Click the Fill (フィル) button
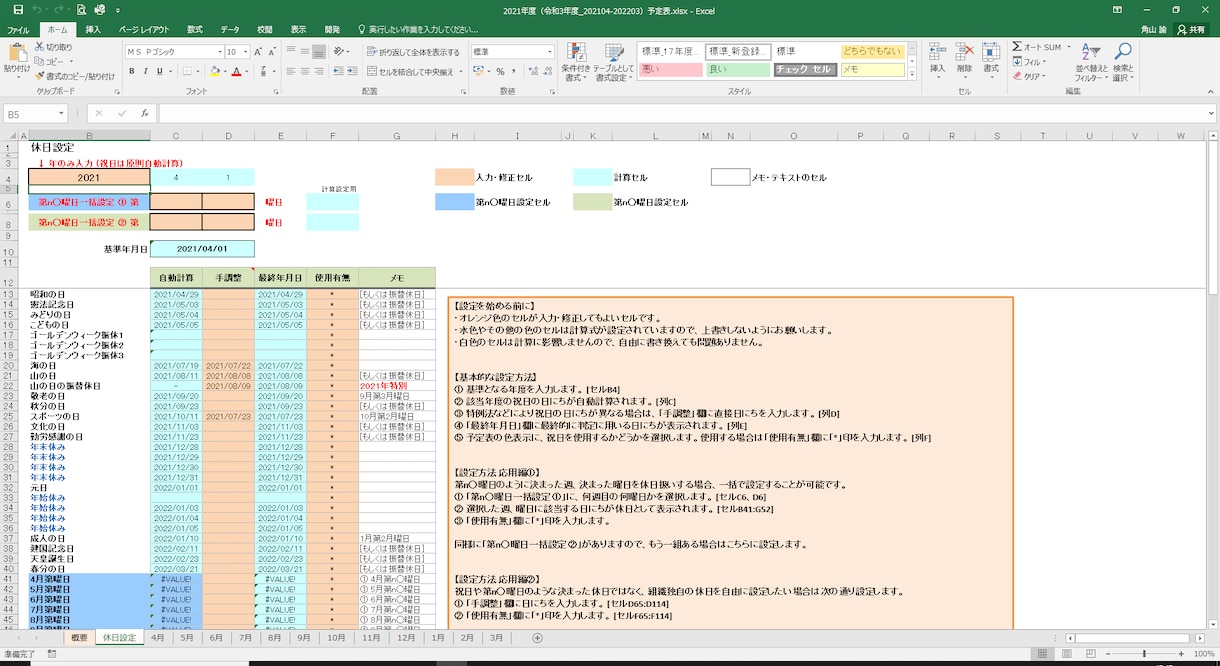This screenshot has height=666, width=1220. [x=1030, y=62]
